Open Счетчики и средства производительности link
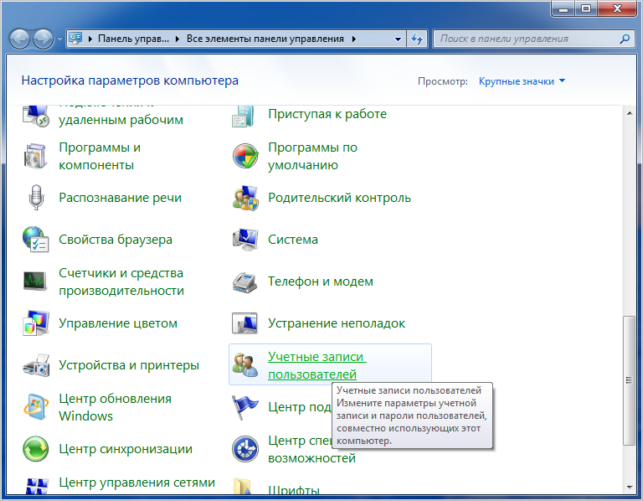 121,282
